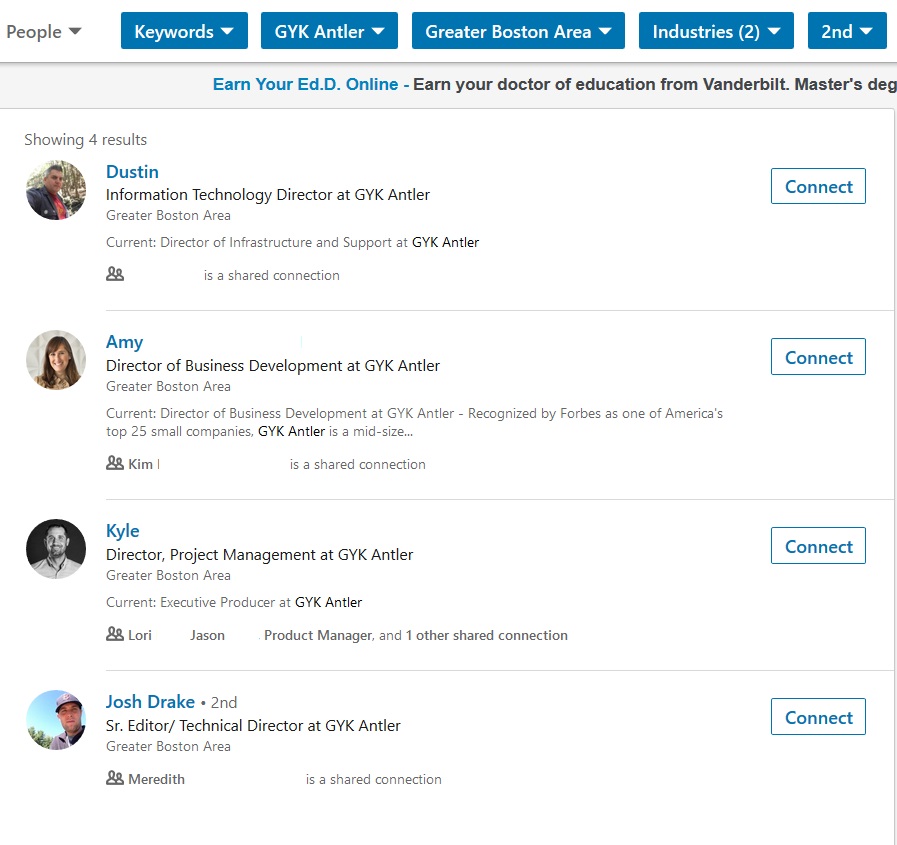
Task: Open Dustin's profile photo
Action: (56, 190)
